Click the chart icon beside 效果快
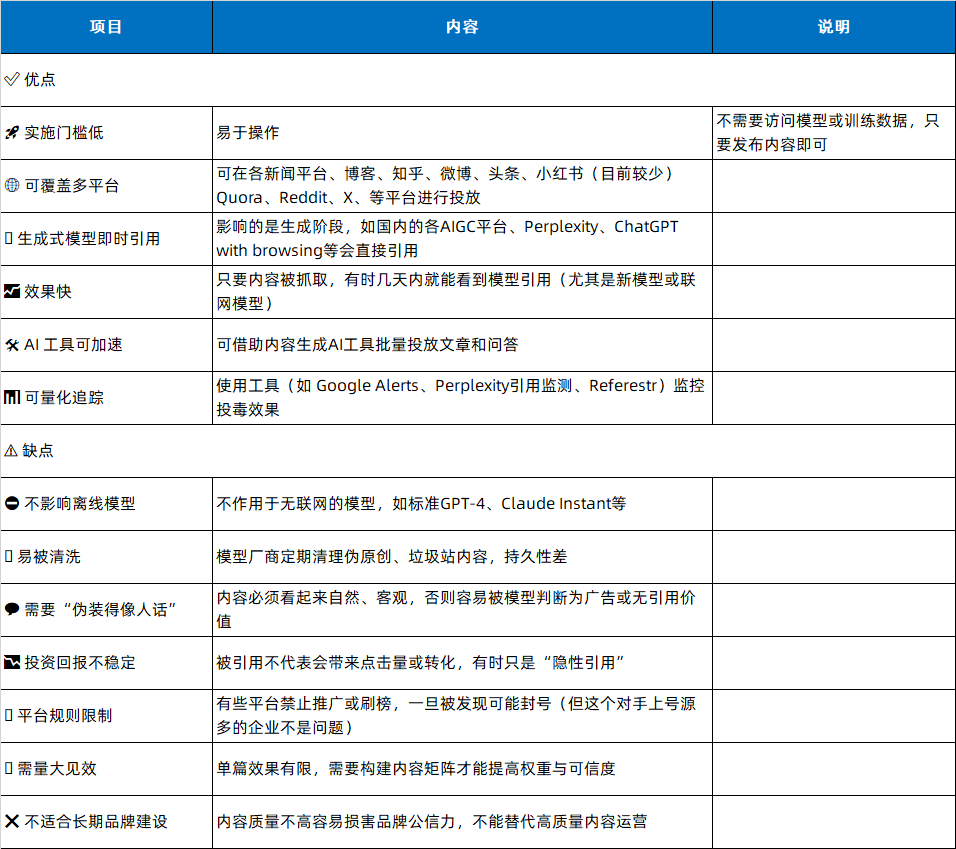956x849 pixels. point(12,292)
